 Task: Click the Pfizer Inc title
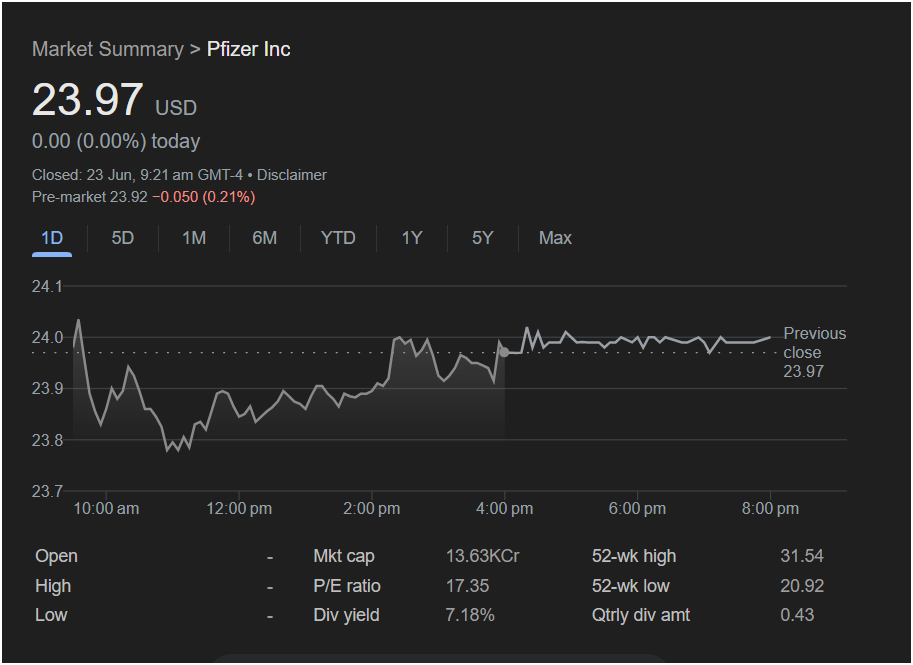pyautogui.click(x=249, y=49)
